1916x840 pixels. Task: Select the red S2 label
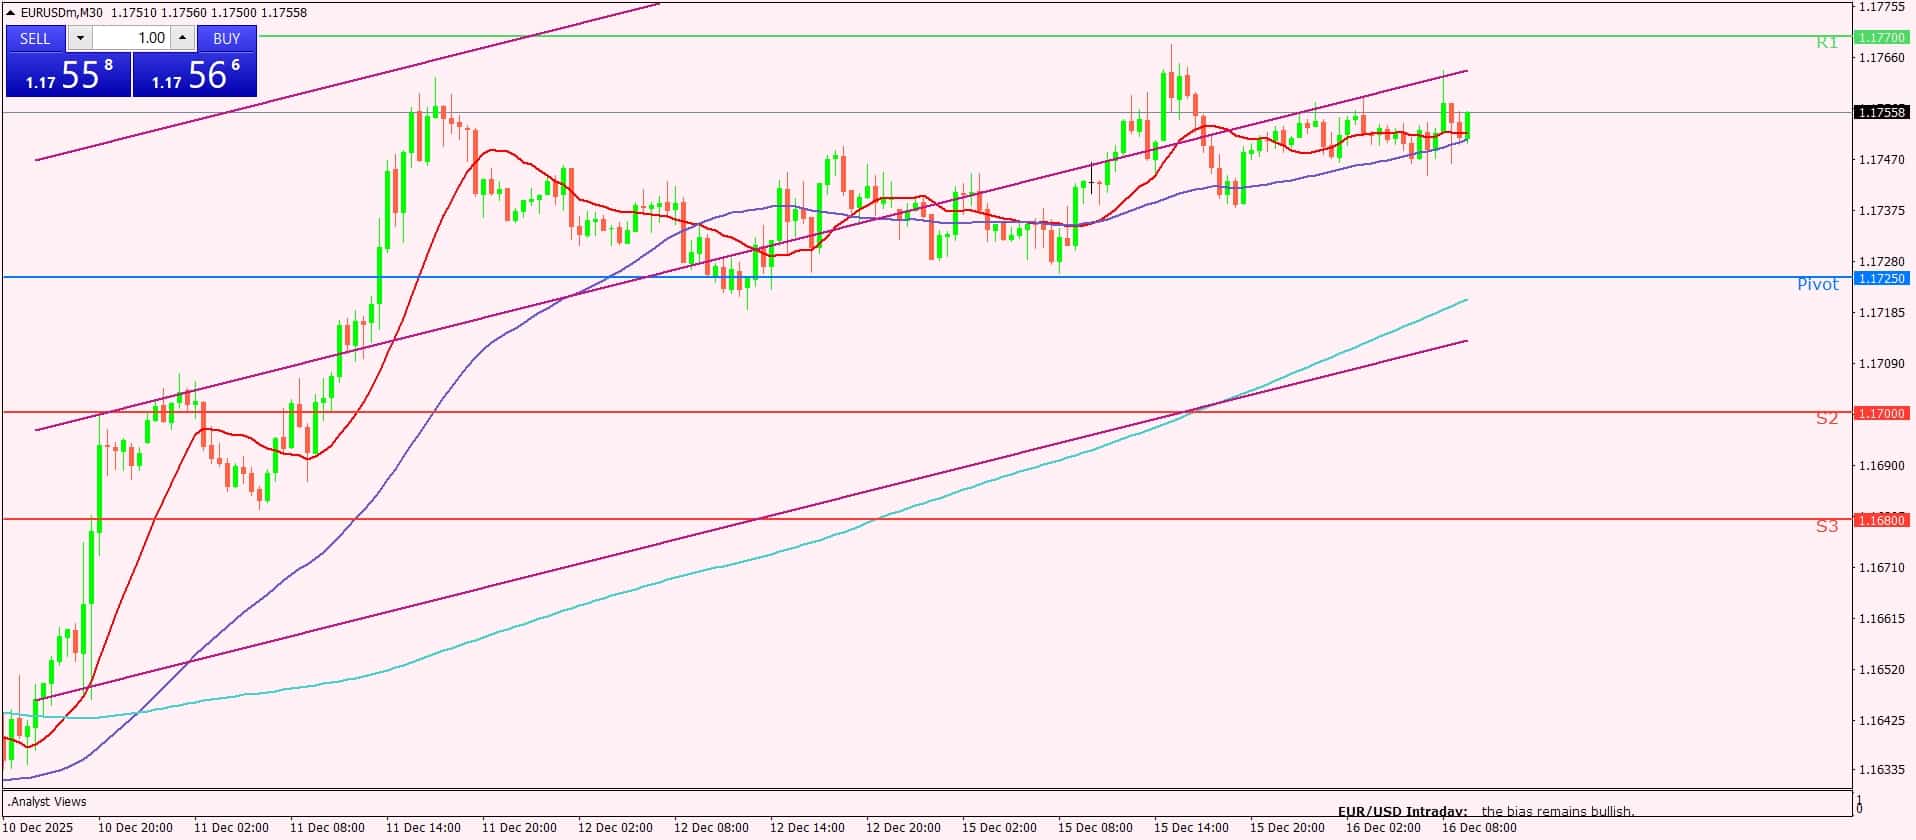(x=1826, y=419)
